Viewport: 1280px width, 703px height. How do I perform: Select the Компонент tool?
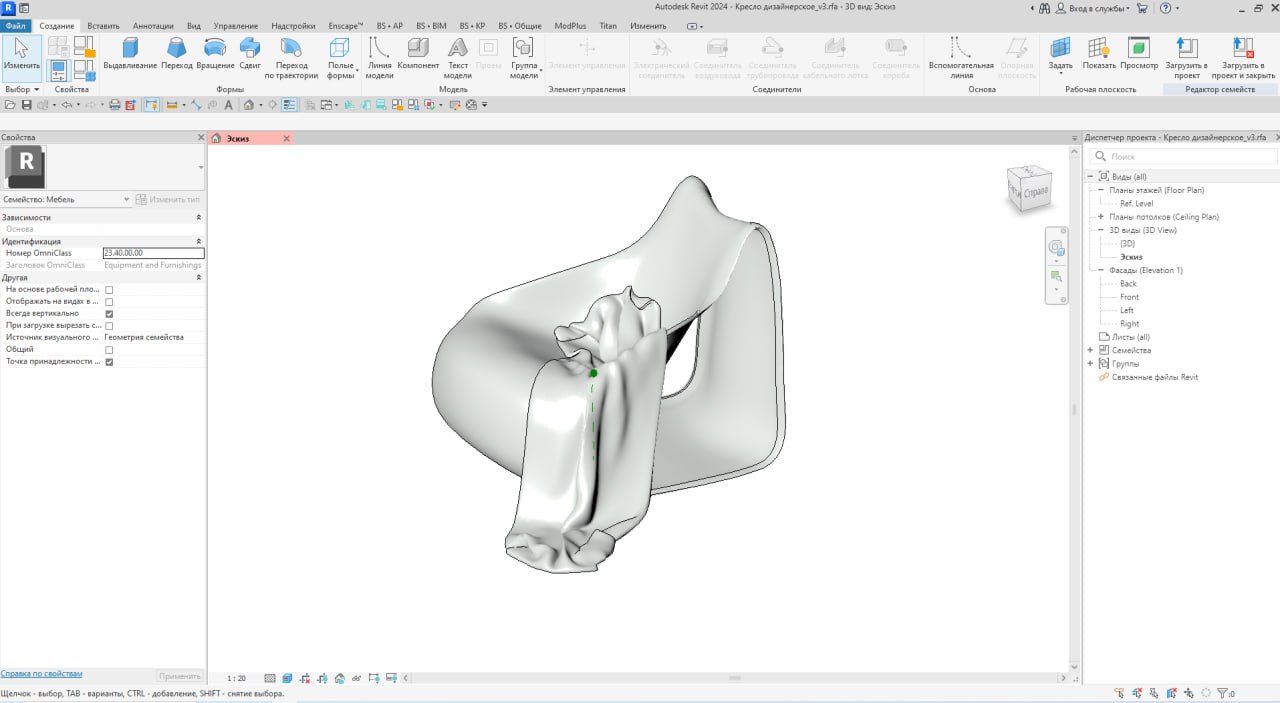pos(418,55)
